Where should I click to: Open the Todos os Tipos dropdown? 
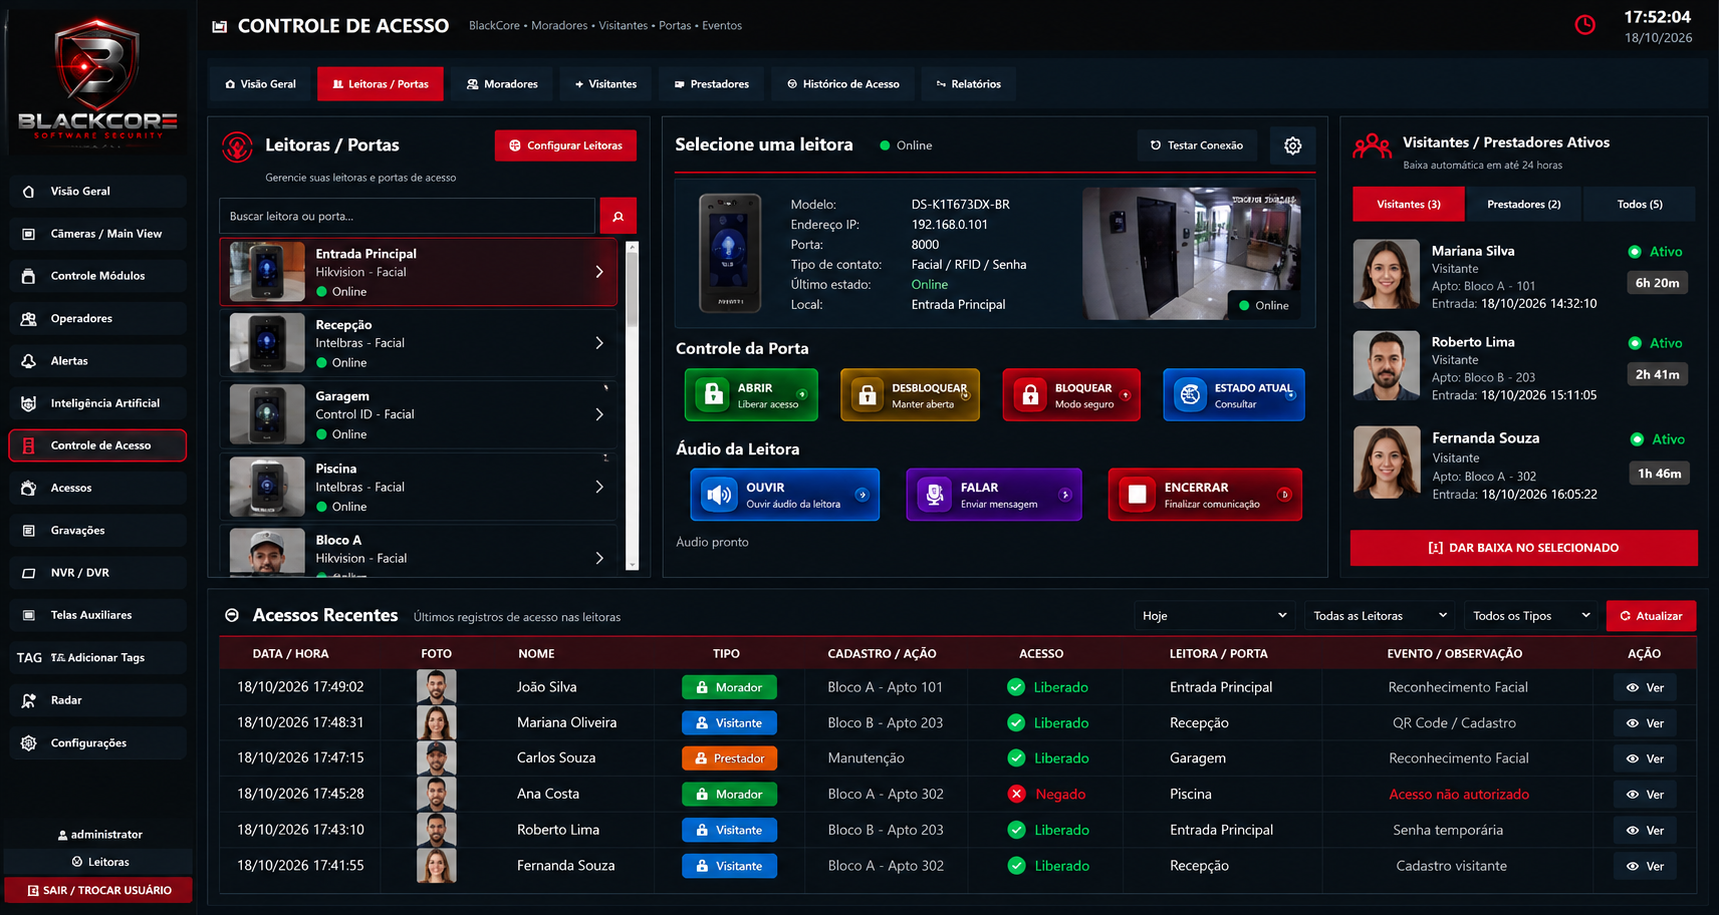coord(1531,616)
